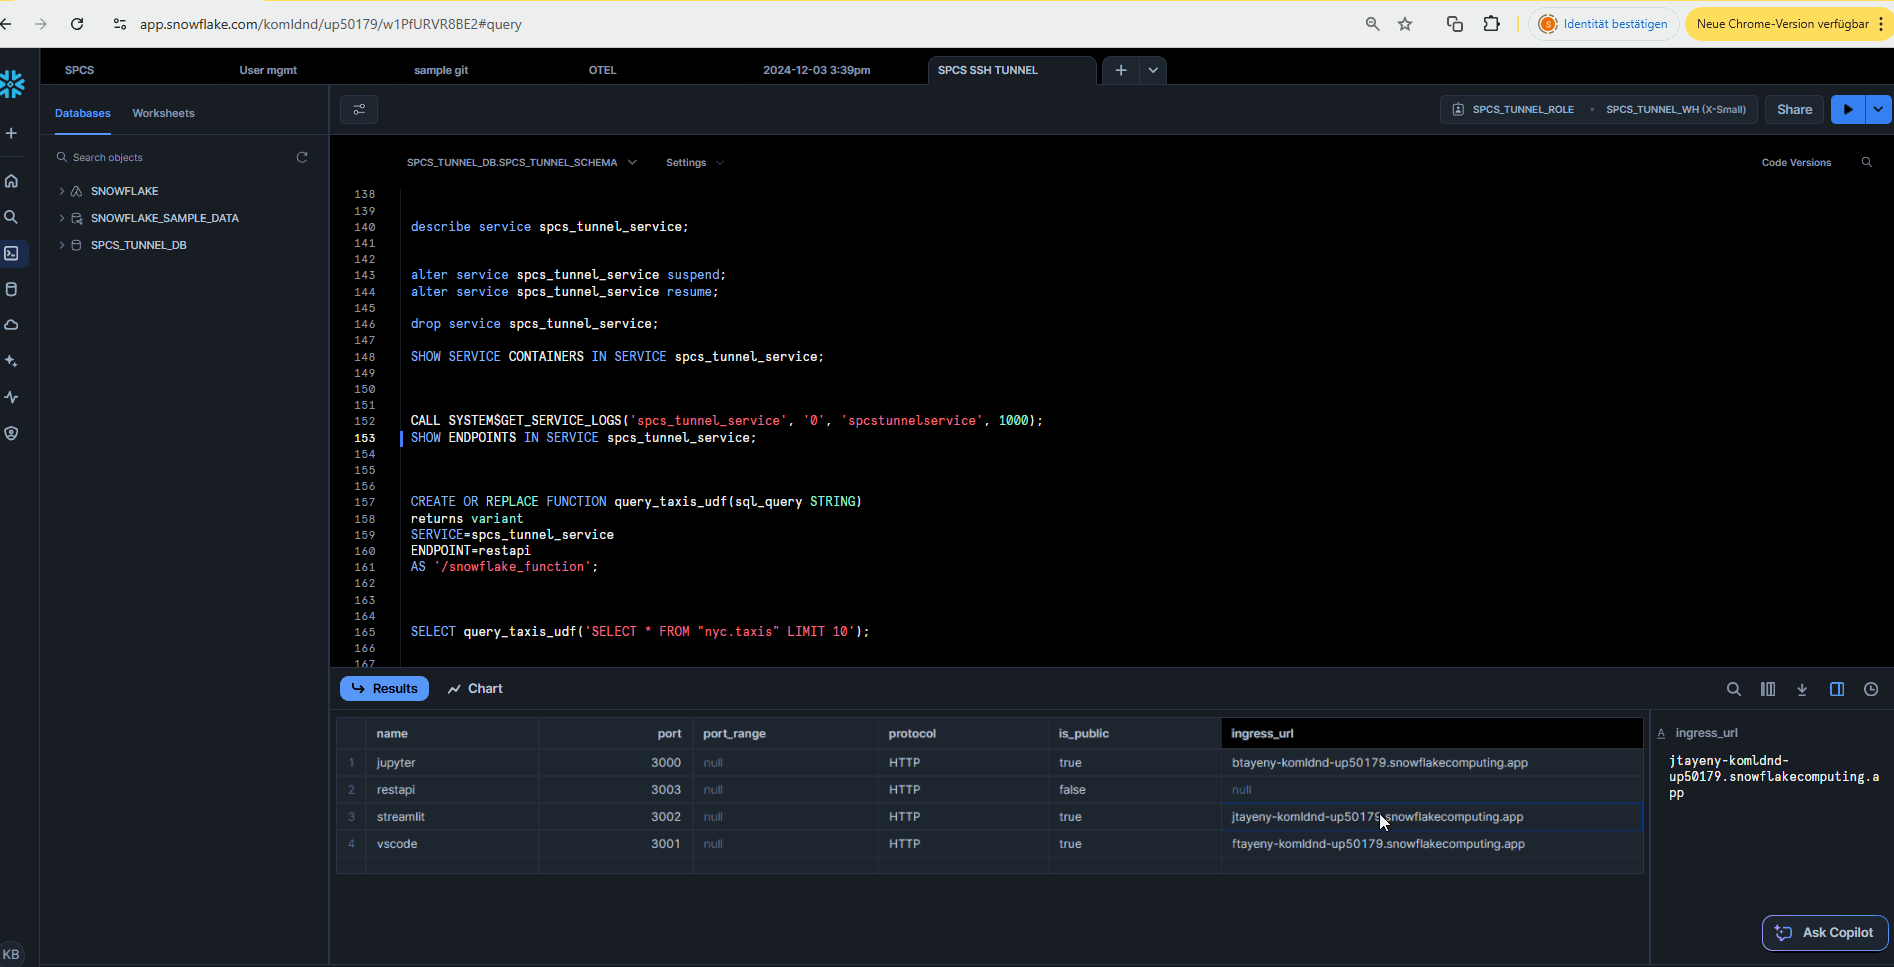The width and height of the screenshot is (1894, 967).
Task: Open Ask Copilot
Action: tap(1825, 932)
